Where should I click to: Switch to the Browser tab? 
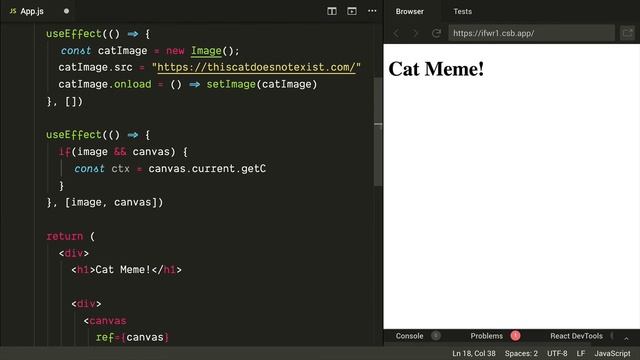pyautogui.click(x=409, y=11)
